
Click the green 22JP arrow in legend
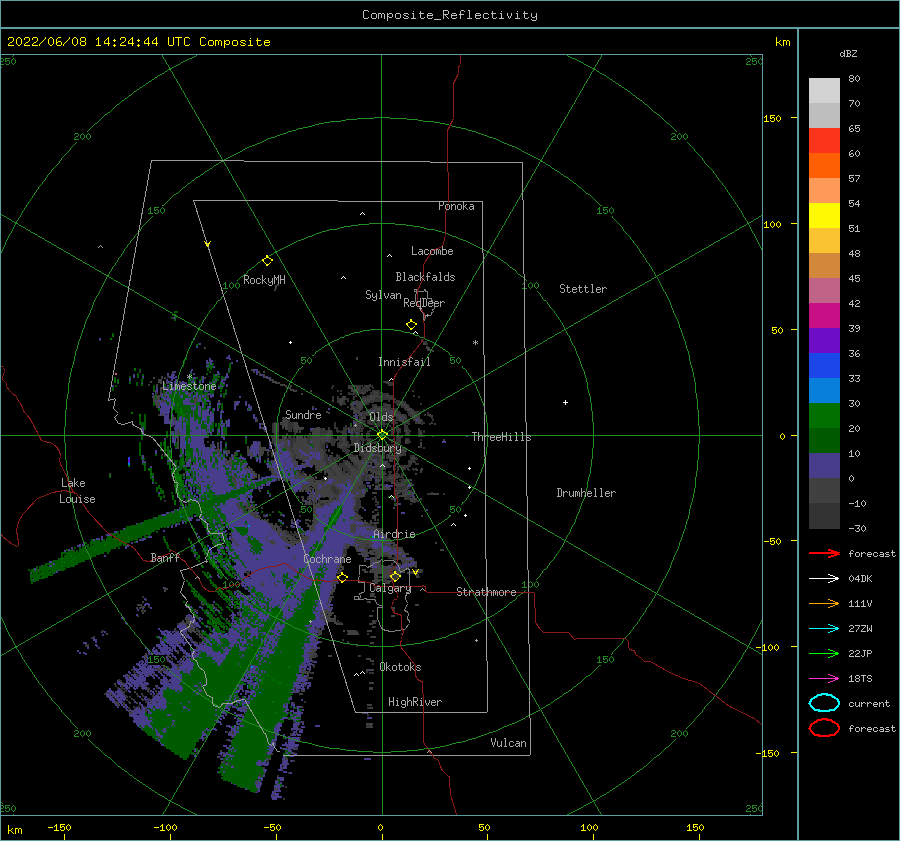824,653
